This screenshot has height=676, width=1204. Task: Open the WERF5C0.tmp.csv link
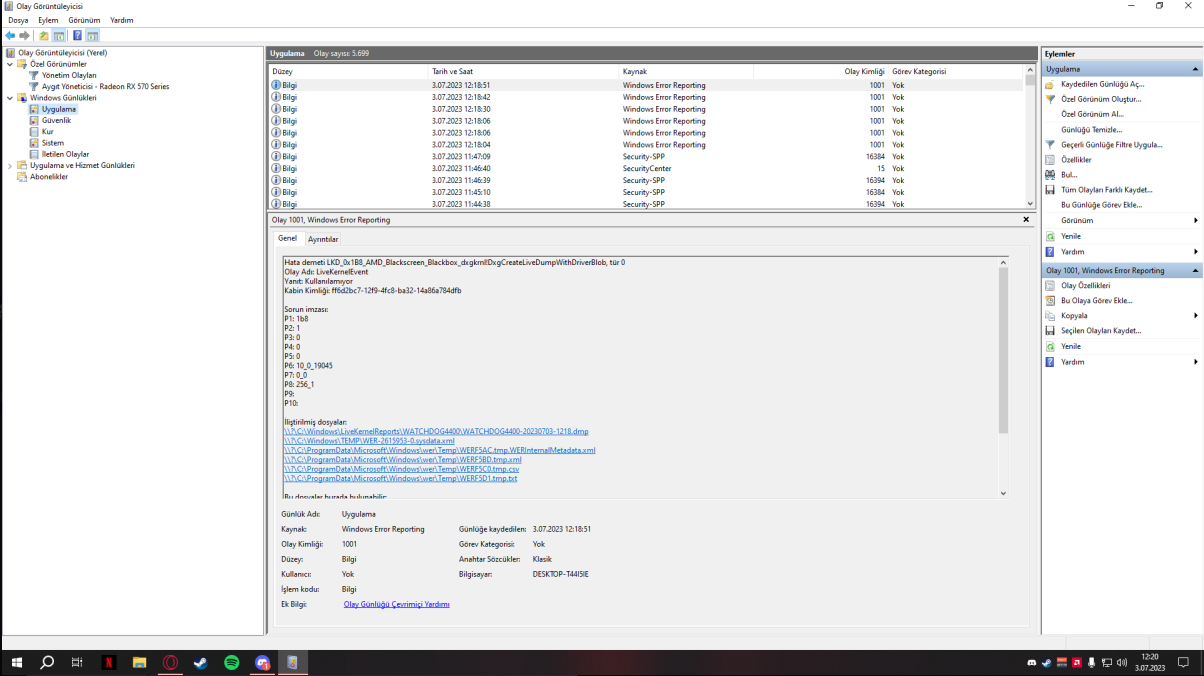(402, 469)
